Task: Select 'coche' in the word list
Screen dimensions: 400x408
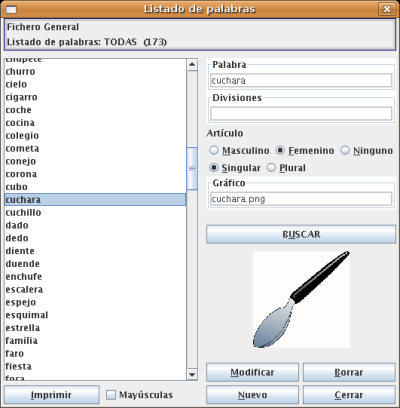Action: tap(95, 110)
